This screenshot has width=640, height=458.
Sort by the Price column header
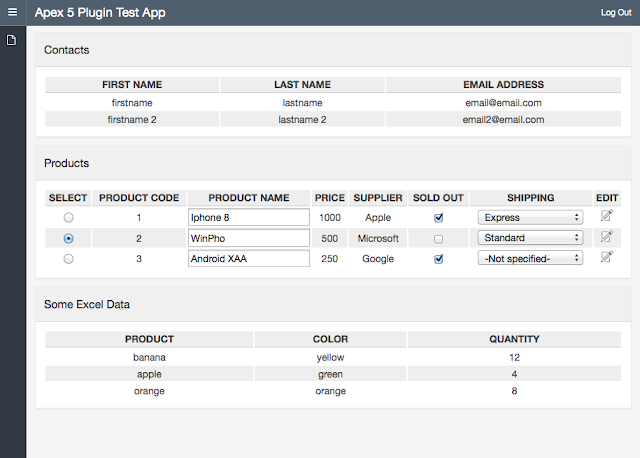tap(329, 198)
